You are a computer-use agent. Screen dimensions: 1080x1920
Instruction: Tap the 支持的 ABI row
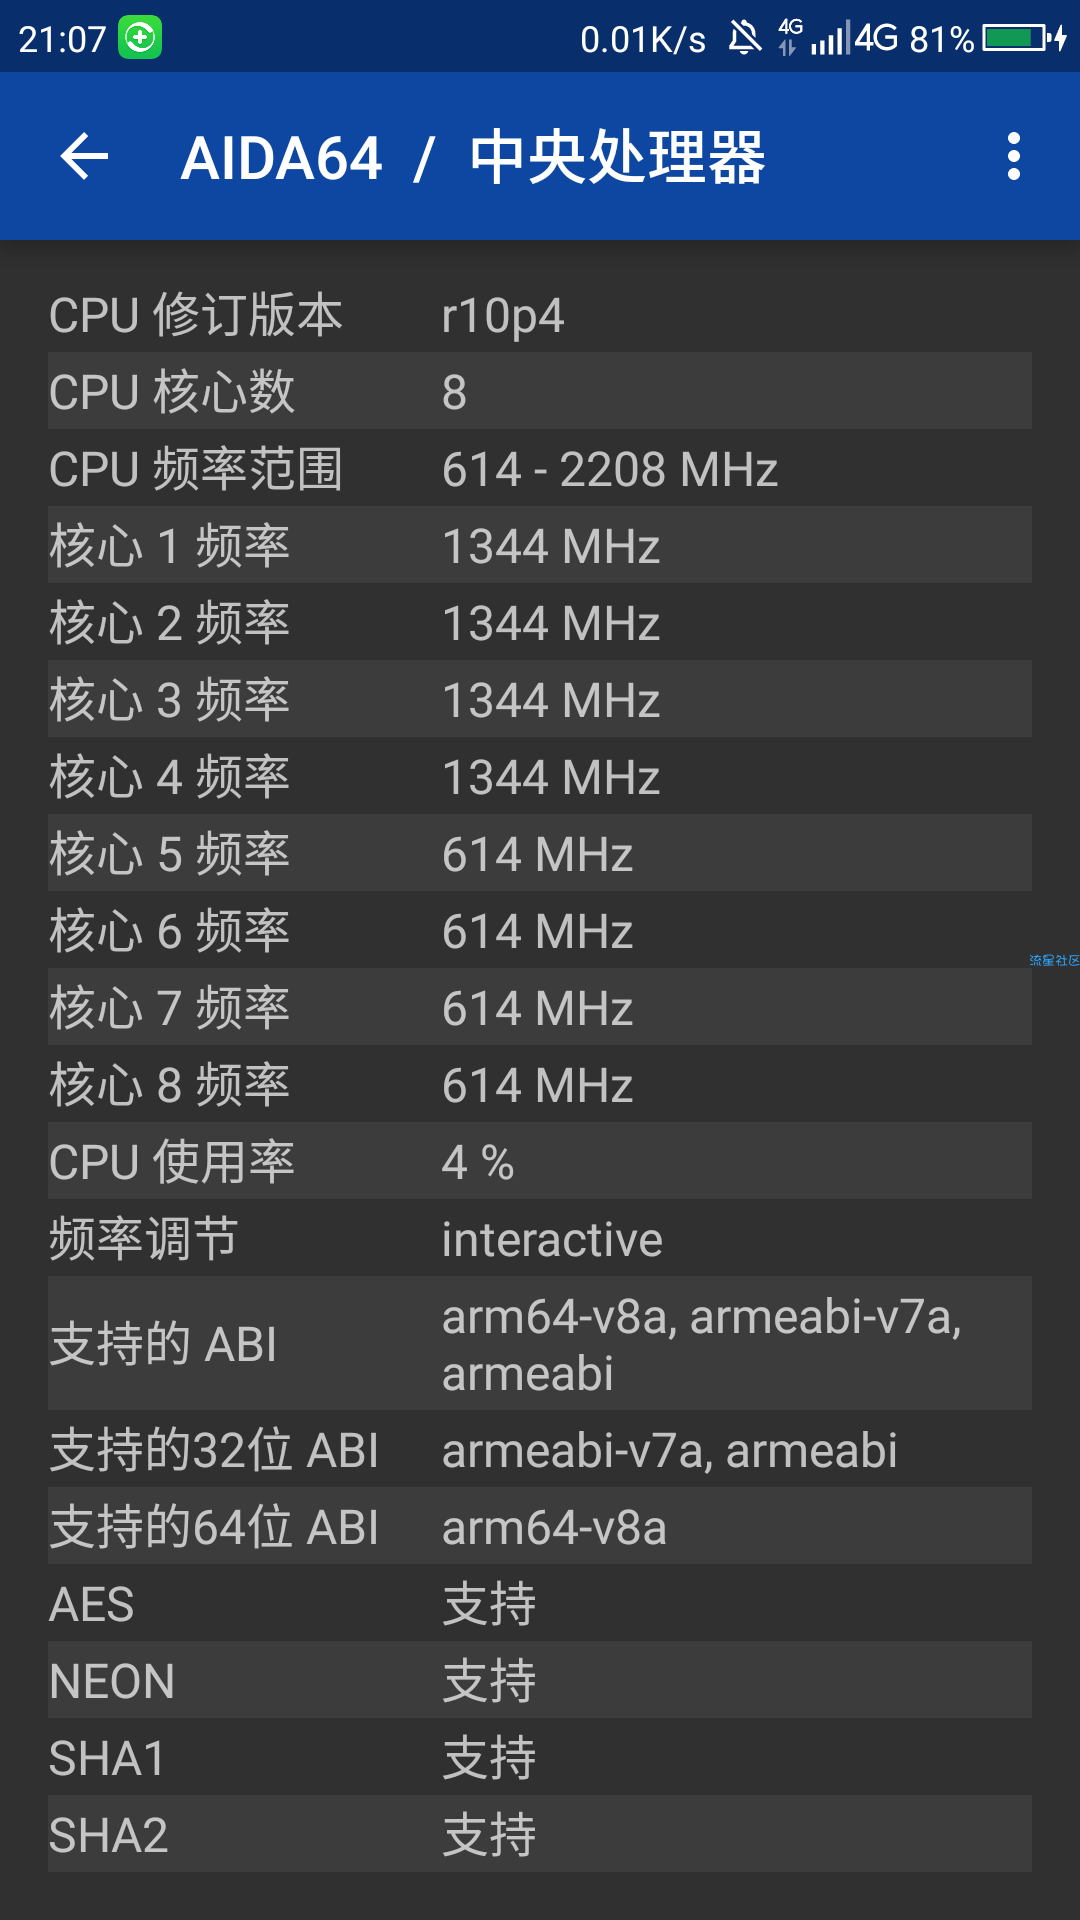tap(540, 1343)
